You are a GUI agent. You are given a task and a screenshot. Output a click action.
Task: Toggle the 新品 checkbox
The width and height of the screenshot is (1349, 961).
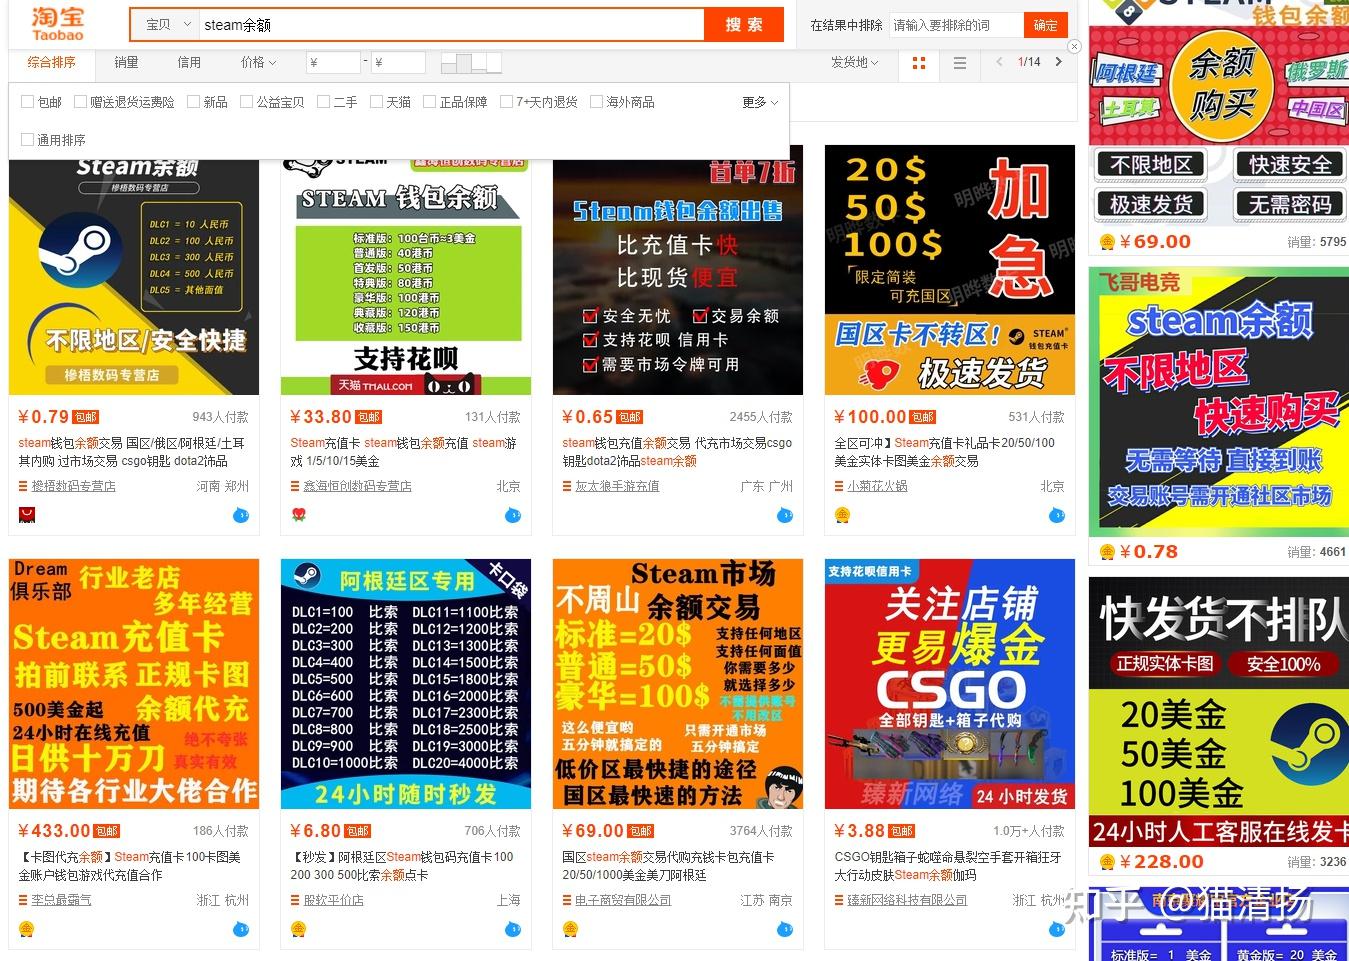[193, 102]
